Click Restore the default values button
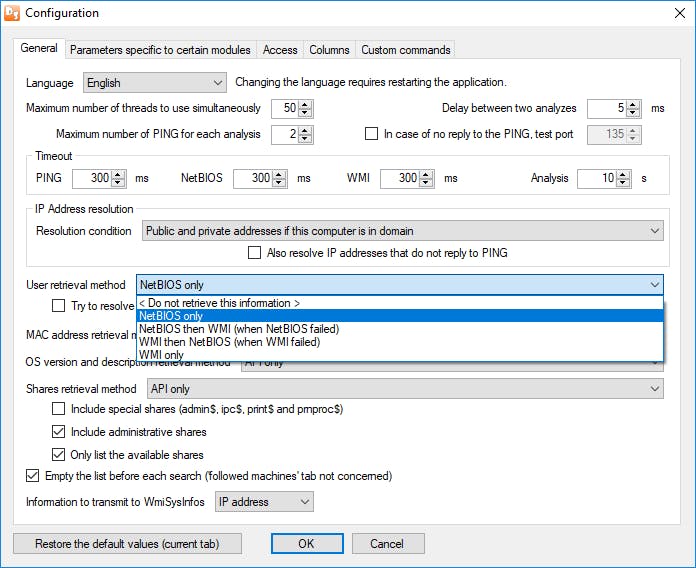 127,544
